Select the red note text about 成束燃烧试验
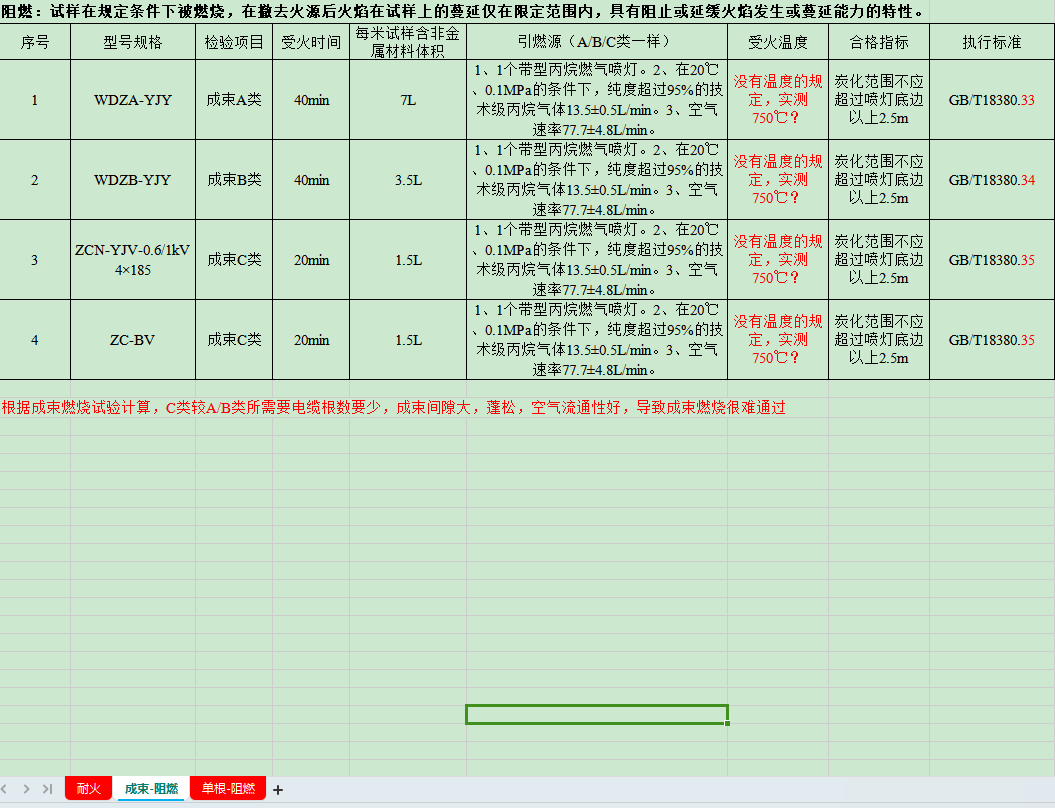Image resolution: width=1055 pixels, height=808 pixels. (393, 408)
